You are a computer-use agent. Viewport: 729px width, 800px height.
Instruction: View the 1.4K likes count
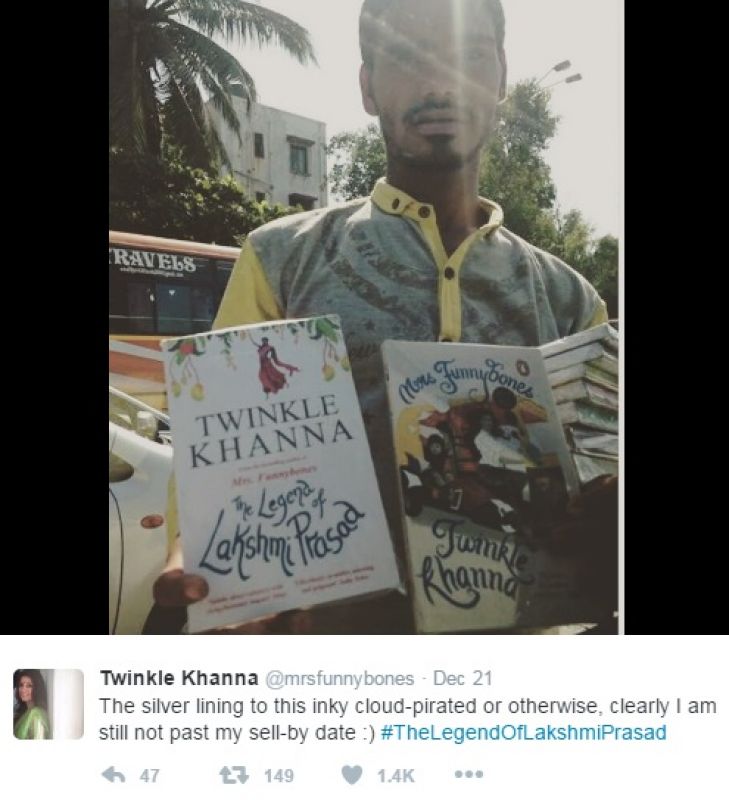coord(396,776)
